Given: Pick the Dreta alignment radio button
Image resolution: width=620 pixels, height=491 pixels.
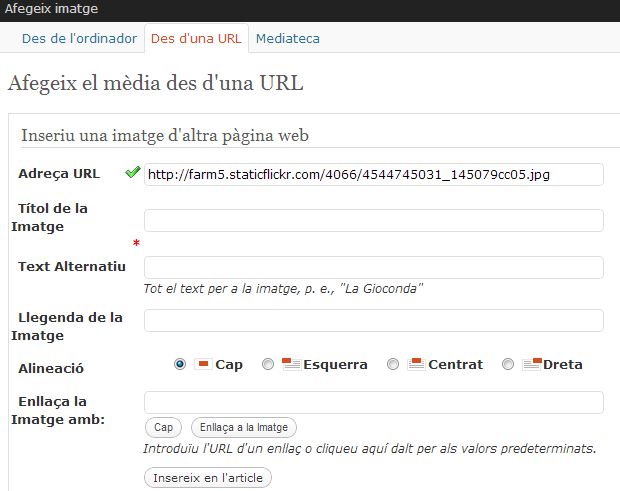Looking at the screenshot, I should pyautogui.click(x=508, y=365).
